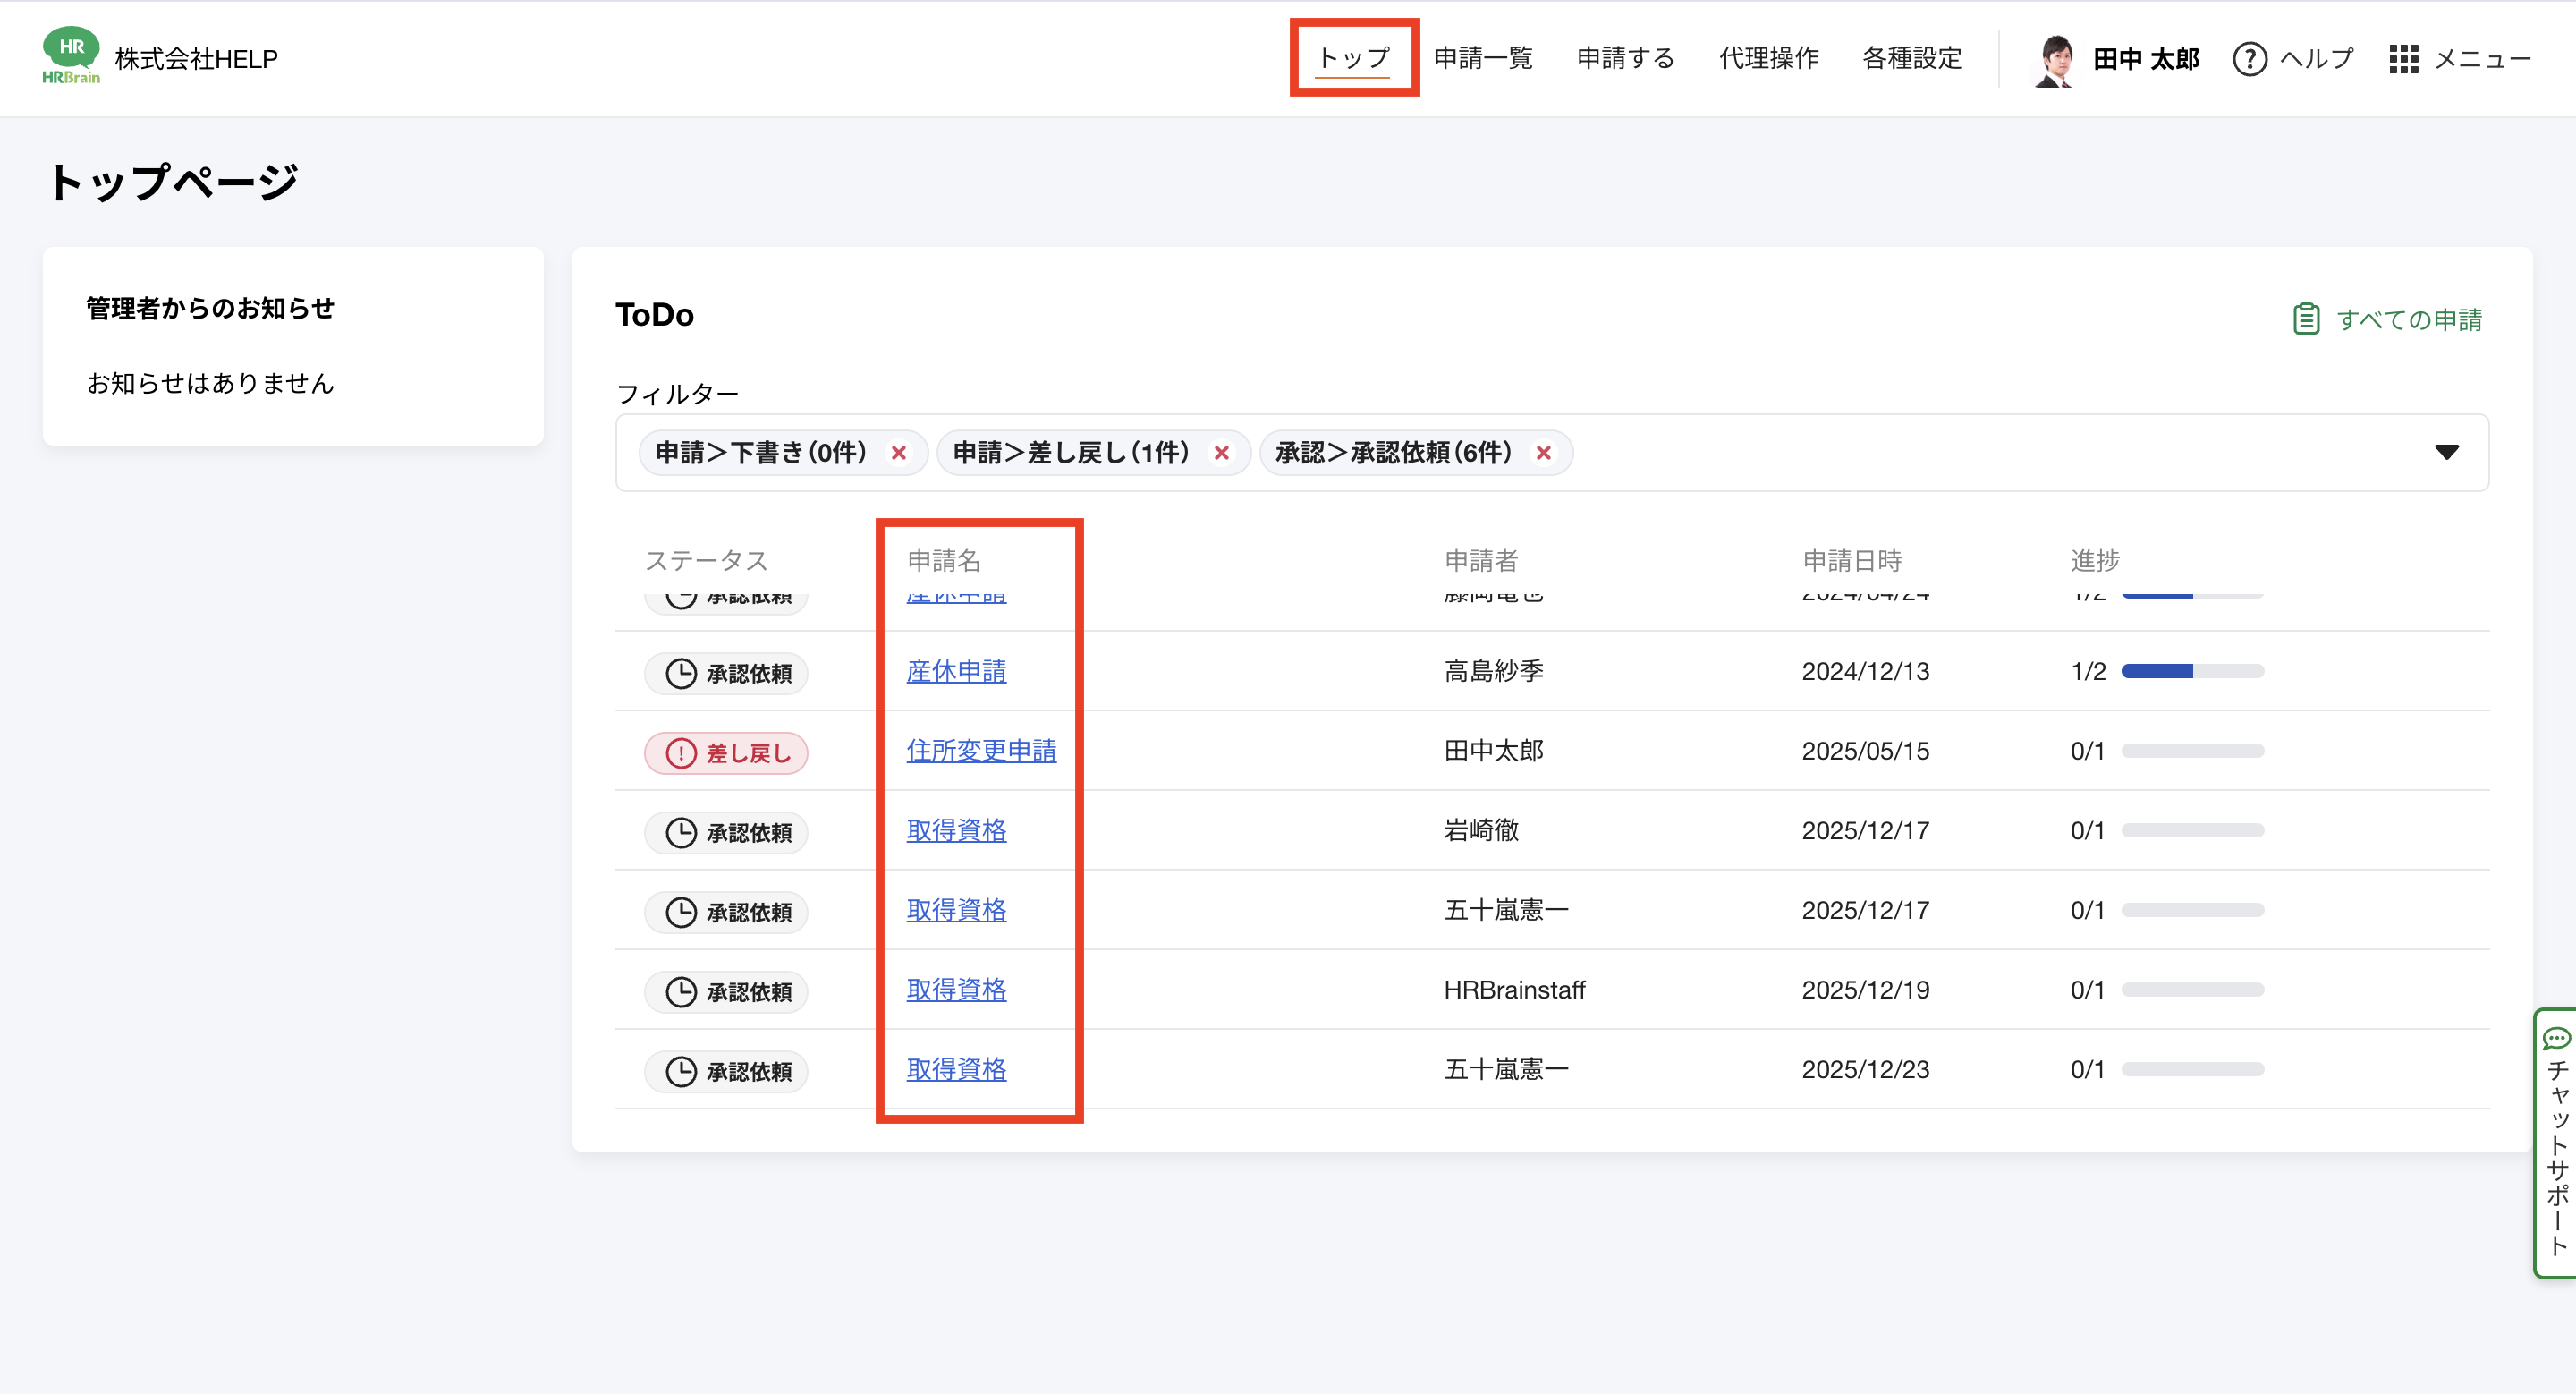Go to 代理操作 in navigation
The width and height of the screenshot is (2576, 1394).
pyautogui.click(x=1768, y=58)
